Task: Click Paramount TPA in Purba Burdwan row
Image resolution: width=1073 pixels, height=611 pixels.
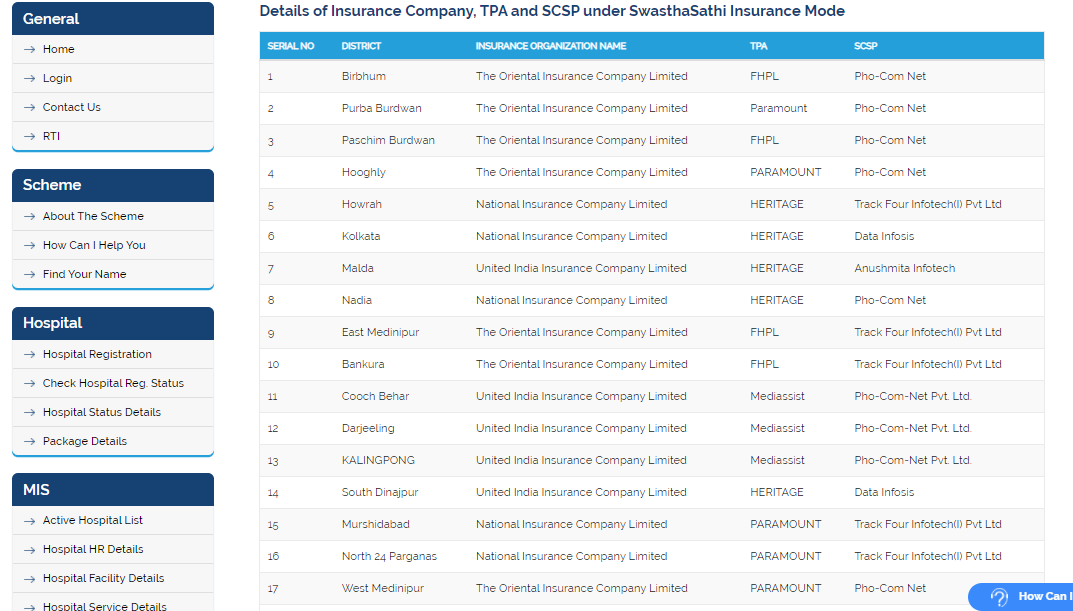Action: (779, 108)
